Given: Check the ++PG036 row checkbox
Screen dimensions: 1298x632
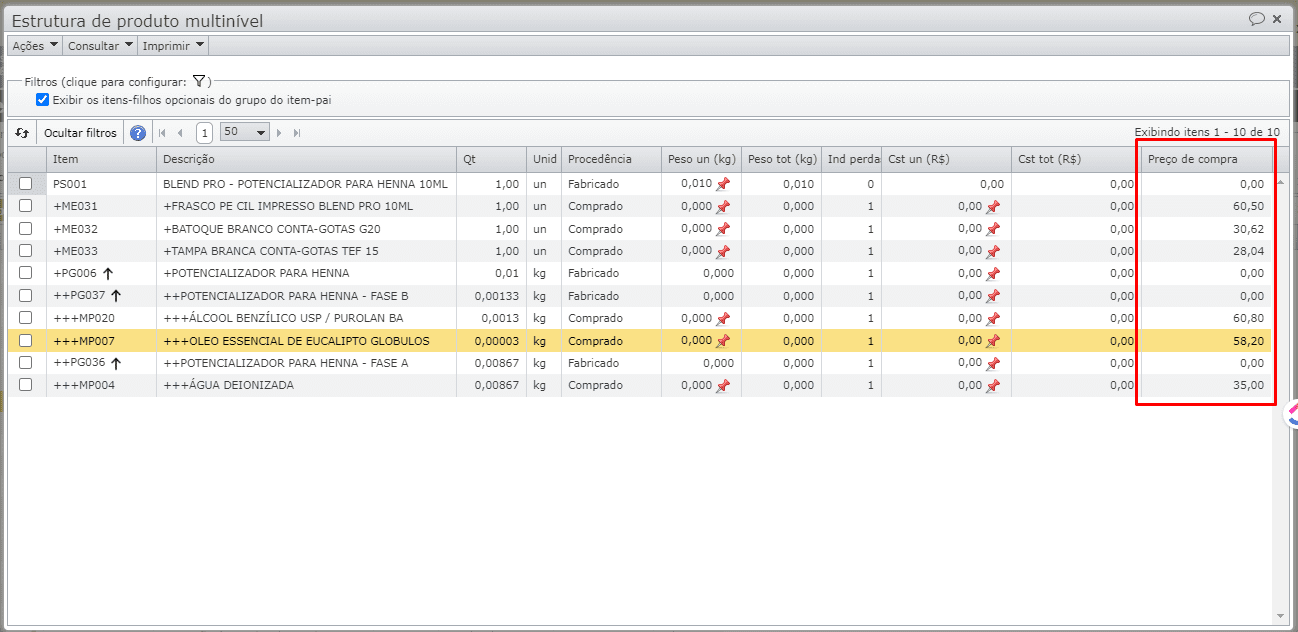Looking at the screenshot, I should tap(25, 362).
